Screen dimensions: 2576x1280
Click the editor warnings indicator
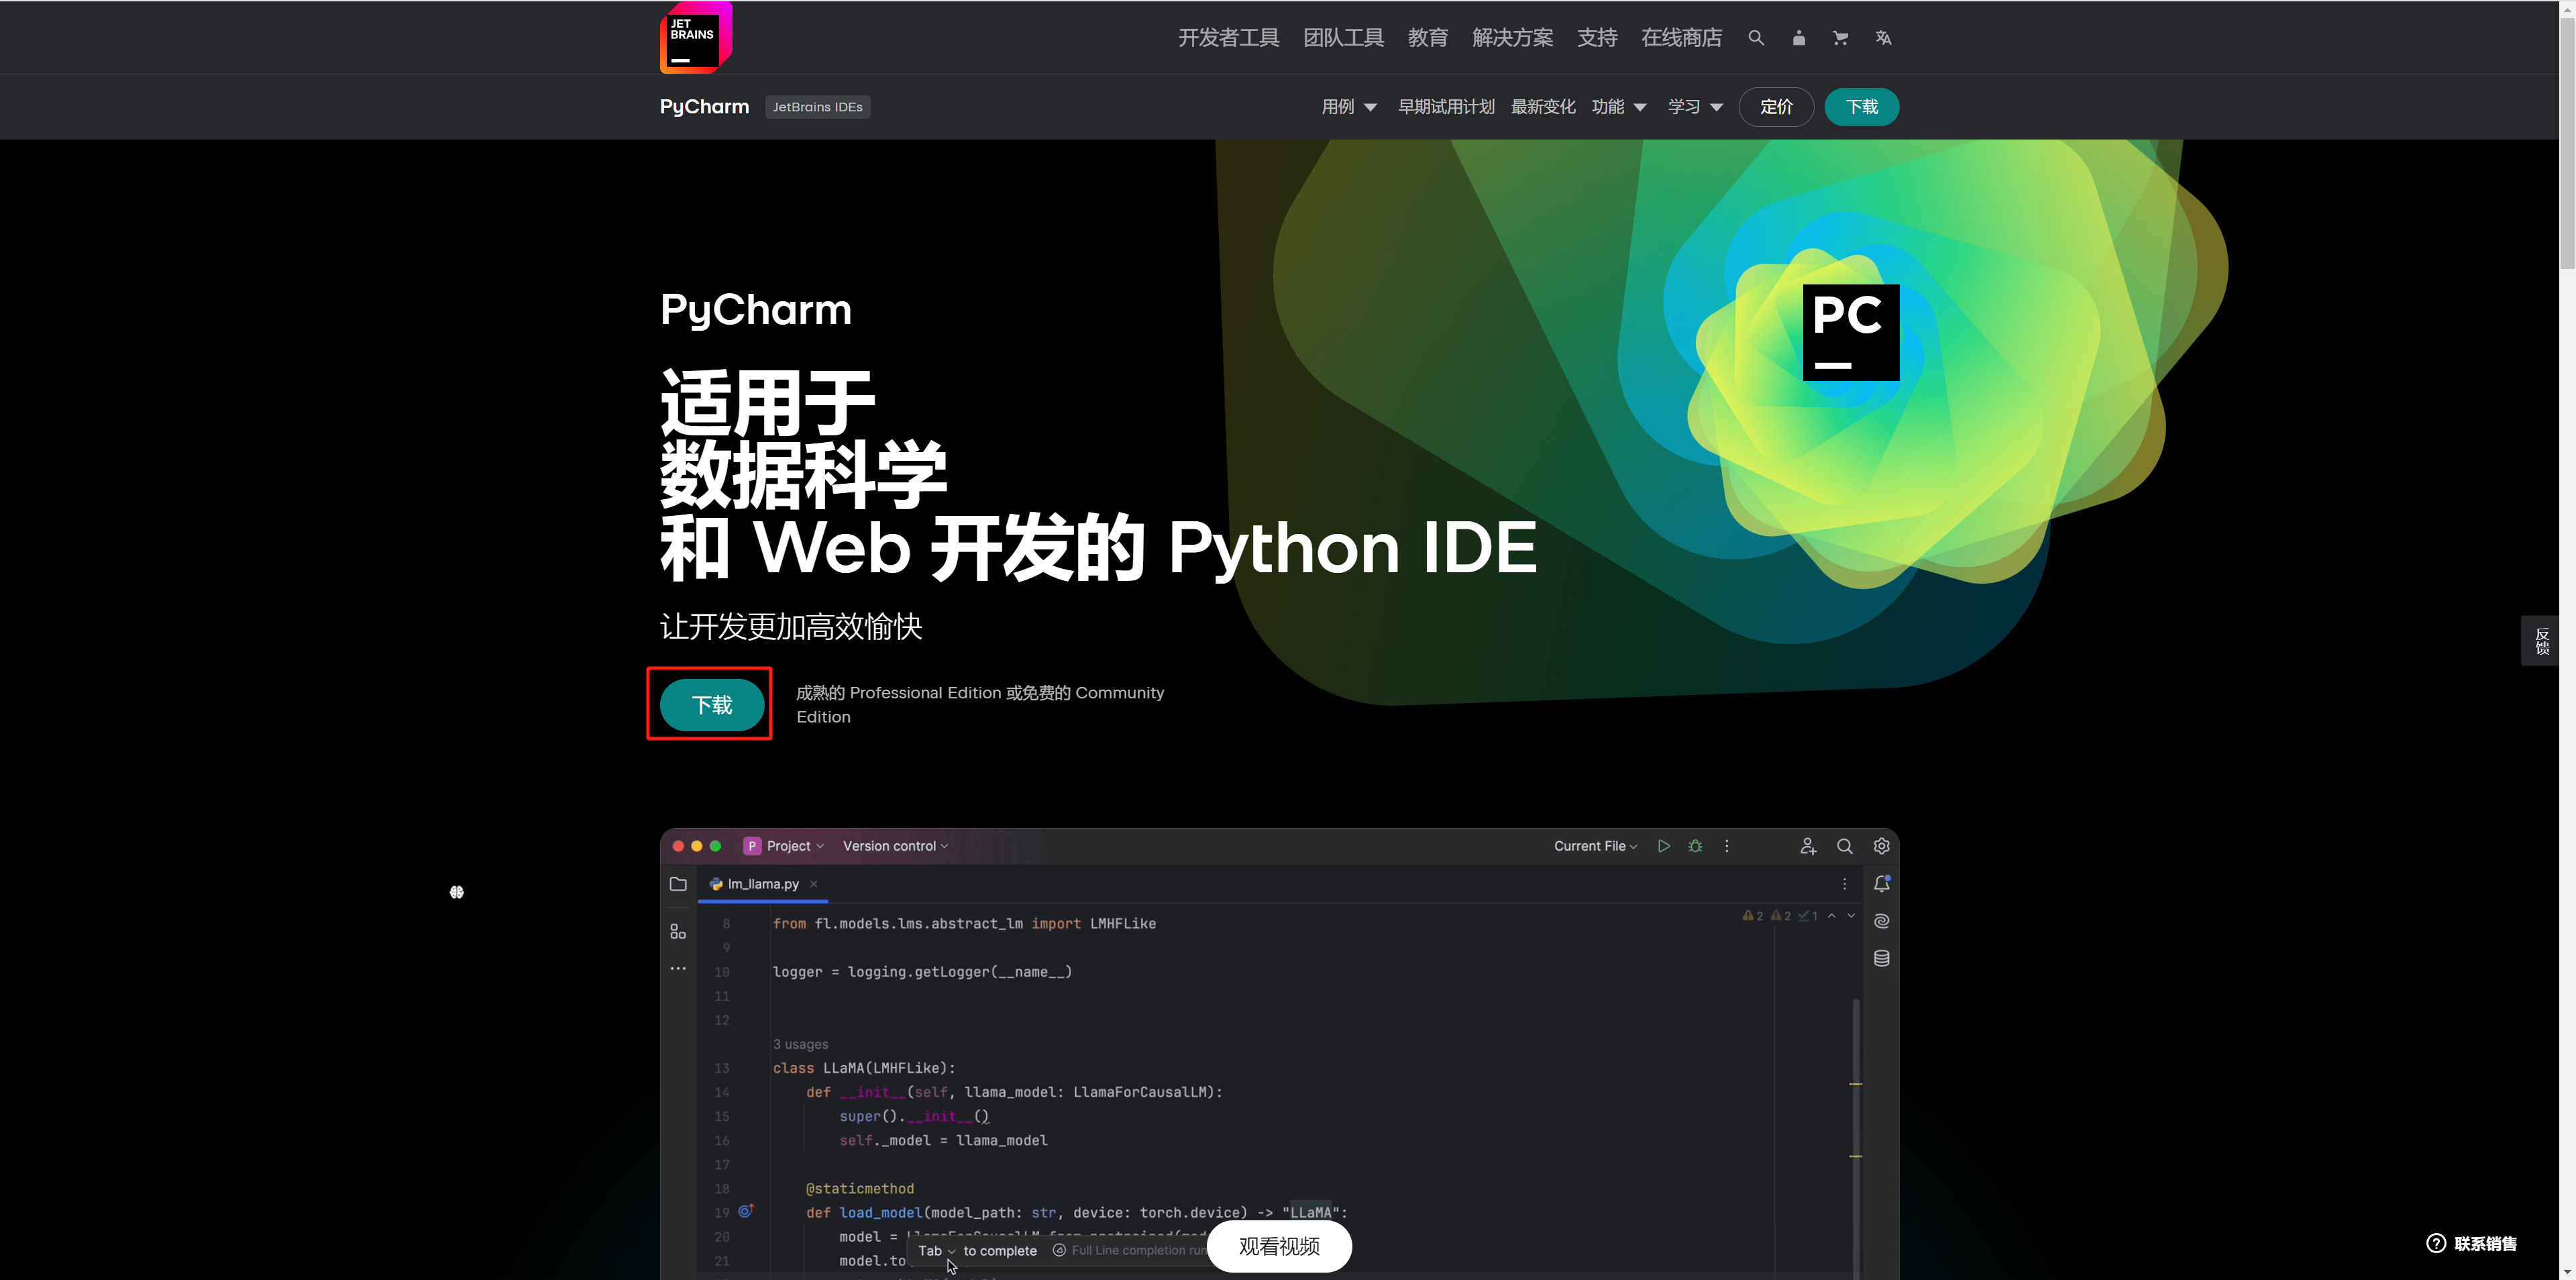point(1780,916)
